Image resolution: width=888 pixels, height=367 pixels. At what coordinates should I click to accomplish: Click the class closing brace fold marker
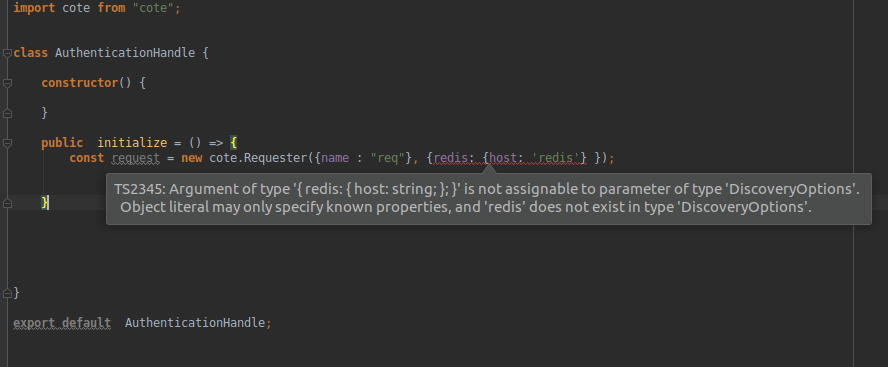(x=7, y=293)
